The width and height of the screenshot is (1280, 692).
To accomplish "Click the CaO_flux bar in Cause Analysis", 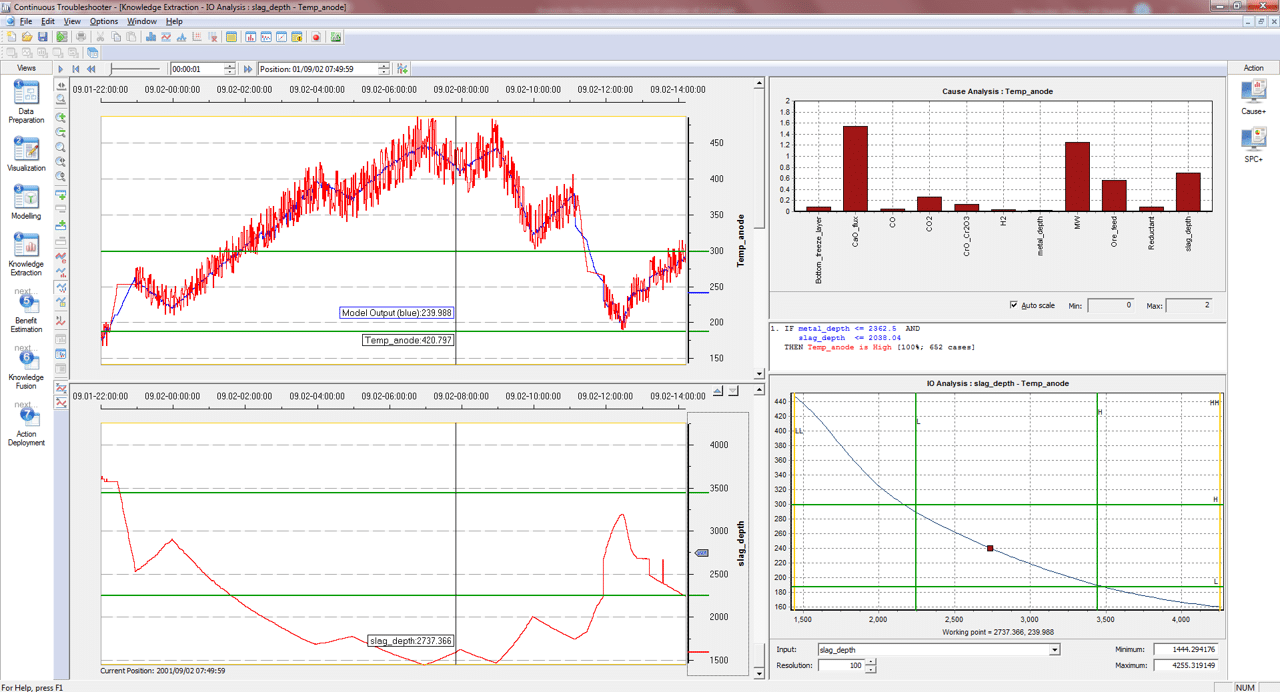I will point(855,168).
